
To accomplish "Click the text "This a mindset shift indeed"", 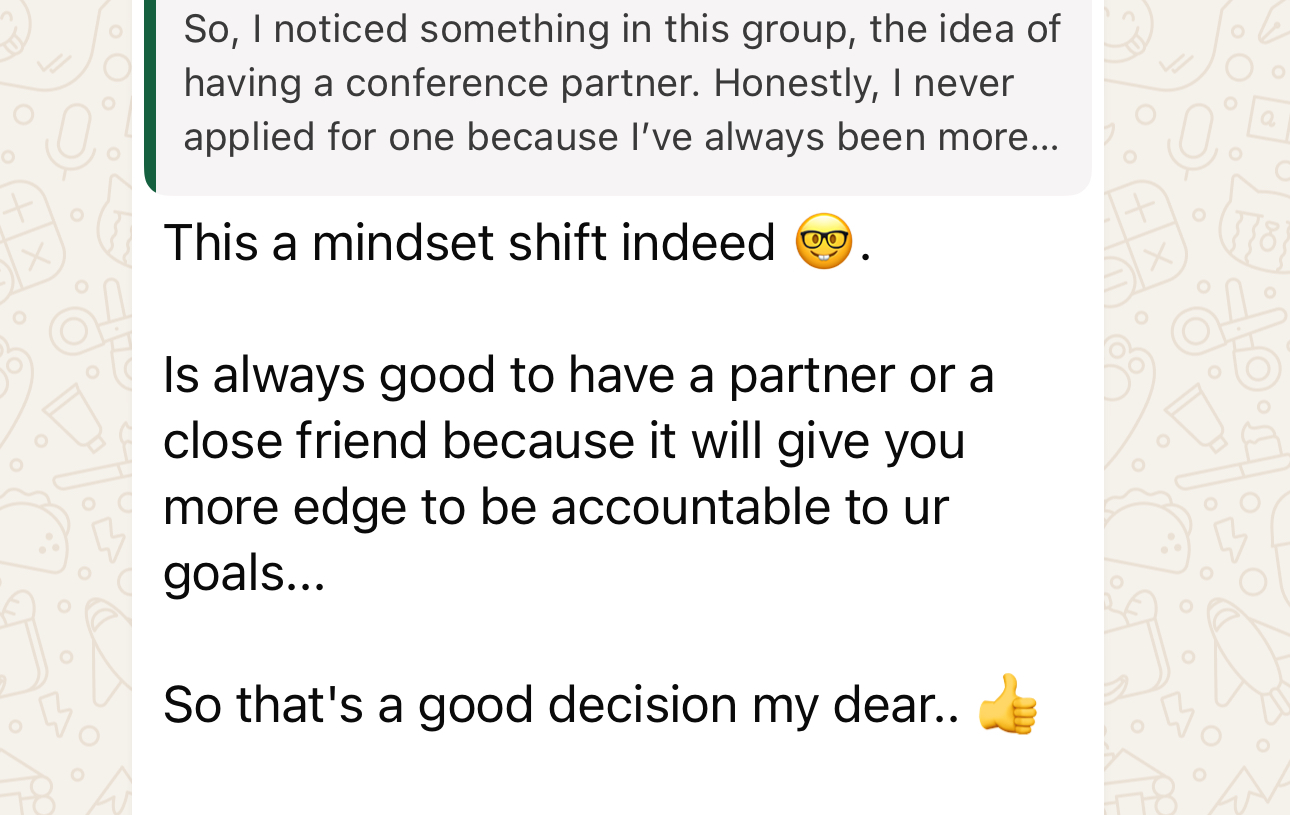I will click(469, 243).
